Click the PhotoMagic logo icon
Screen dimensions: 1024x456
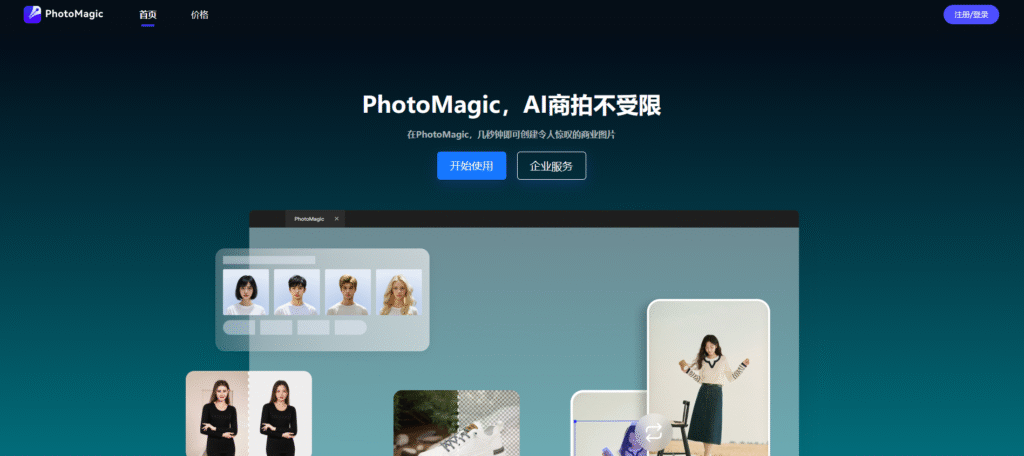point(32,14)
